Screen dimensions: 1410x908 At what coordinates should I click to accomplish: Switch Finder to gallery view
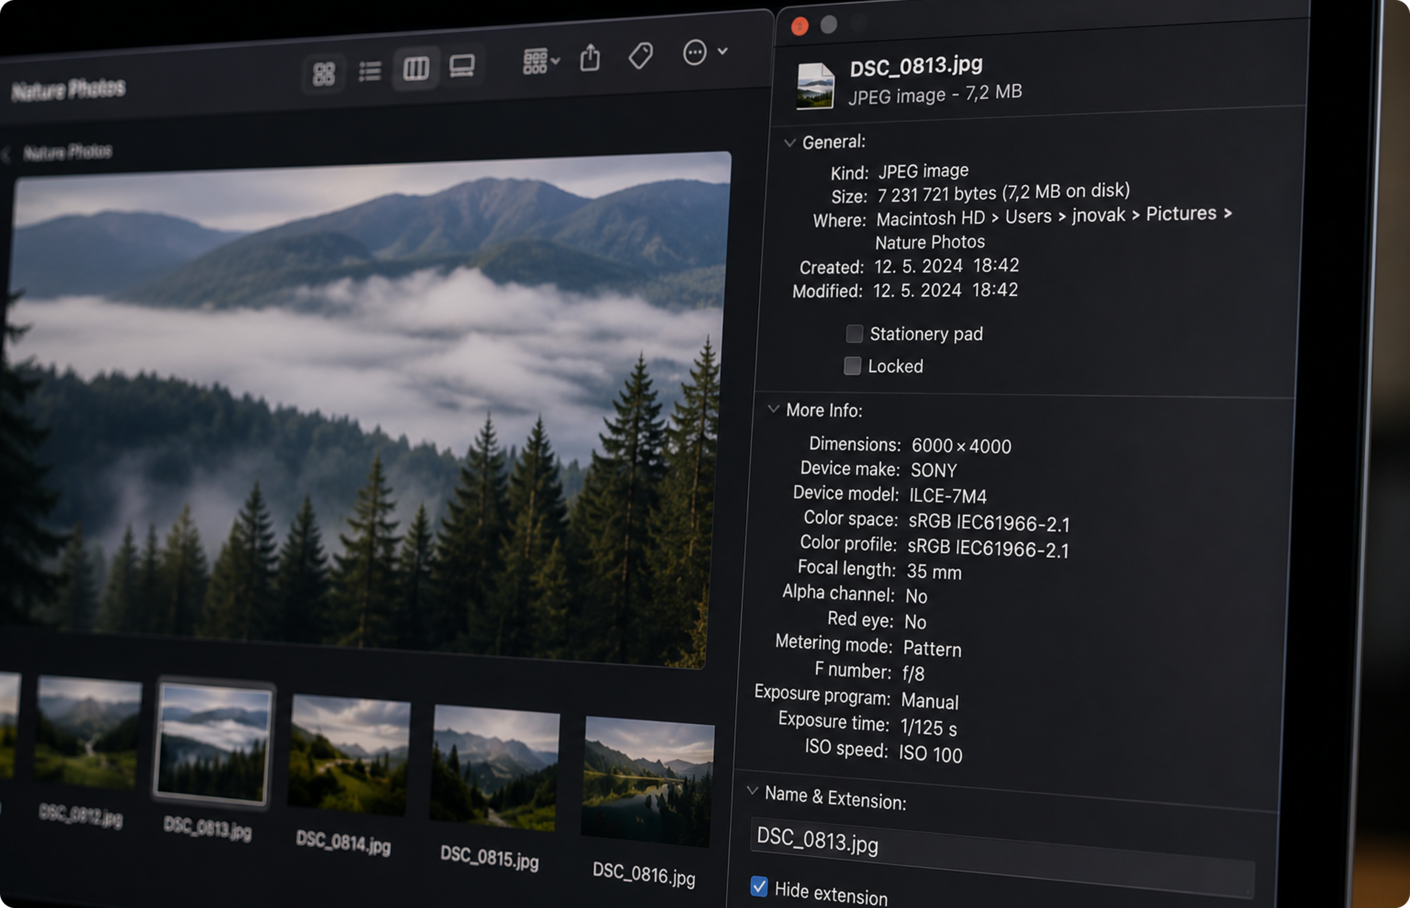point(462,66)
